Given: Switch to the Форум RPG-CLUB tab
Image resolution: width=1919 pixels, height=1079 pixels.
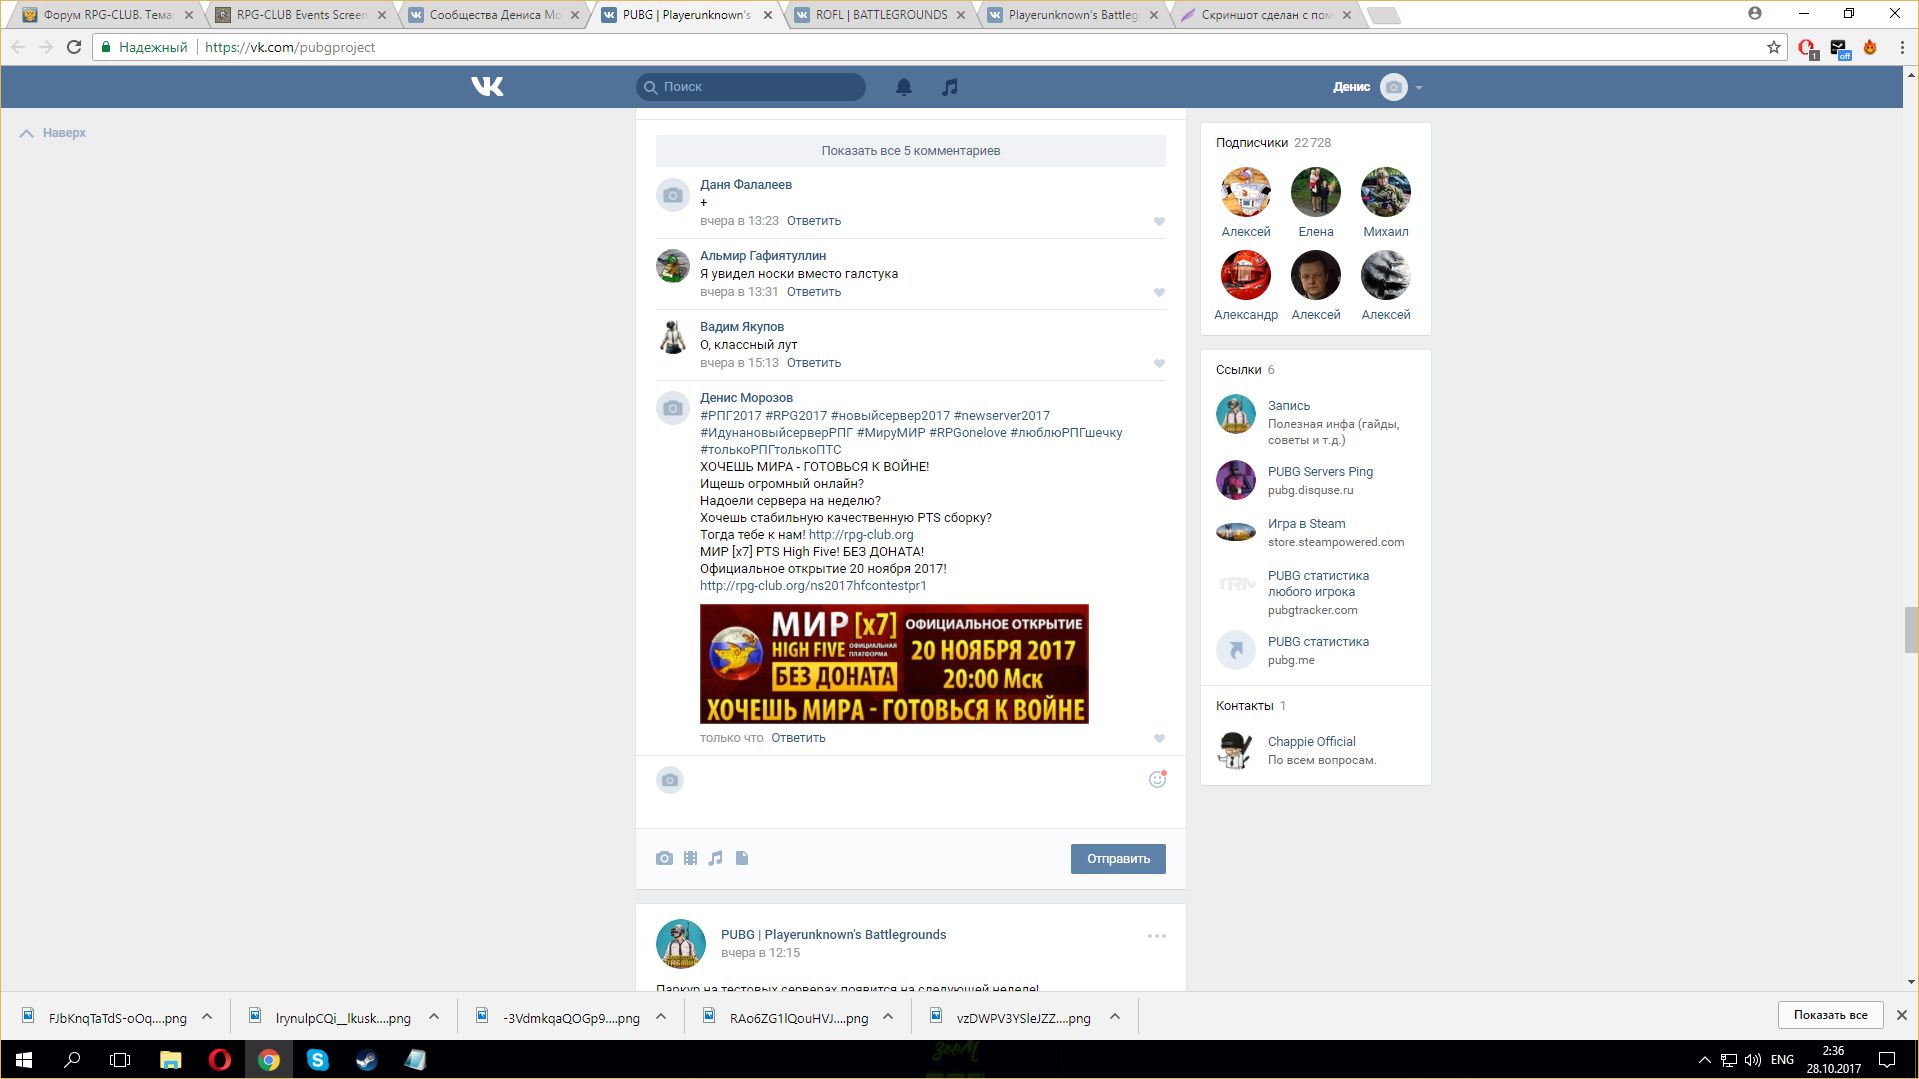Looking at the screenshot, I should click(x=108, y=15).
